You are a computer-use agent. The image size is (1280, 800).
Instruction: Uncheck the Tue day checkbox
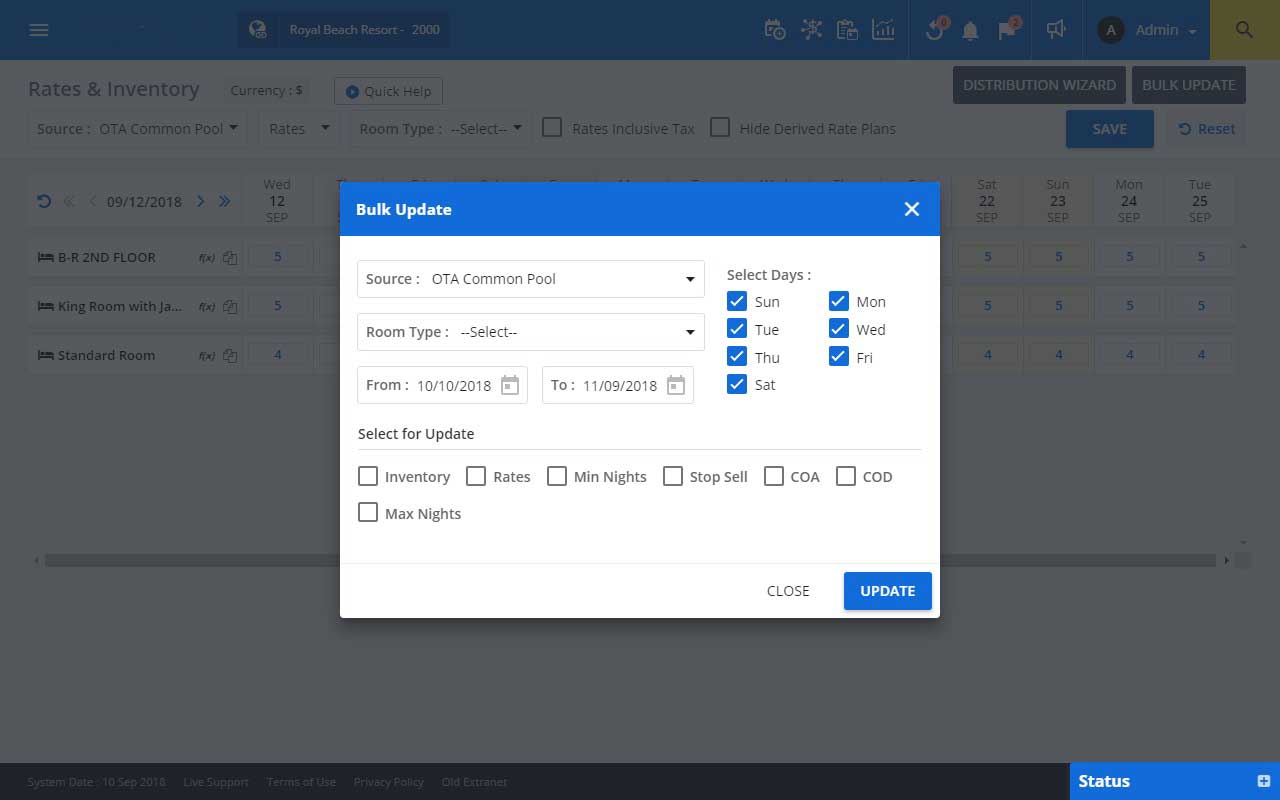[737, 329]
